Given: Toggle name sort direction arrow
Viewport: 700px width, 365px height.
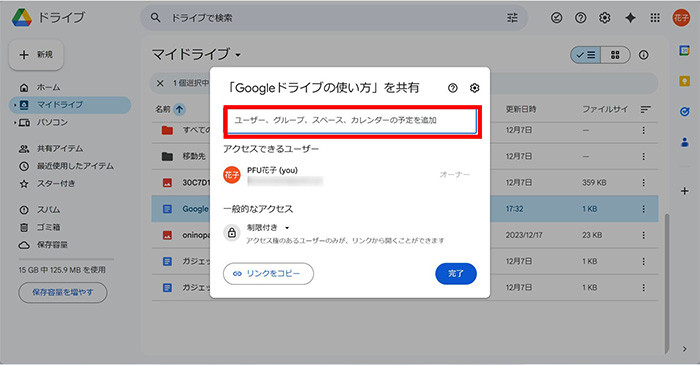Looking at the screenshot, I should click(179, 109).
